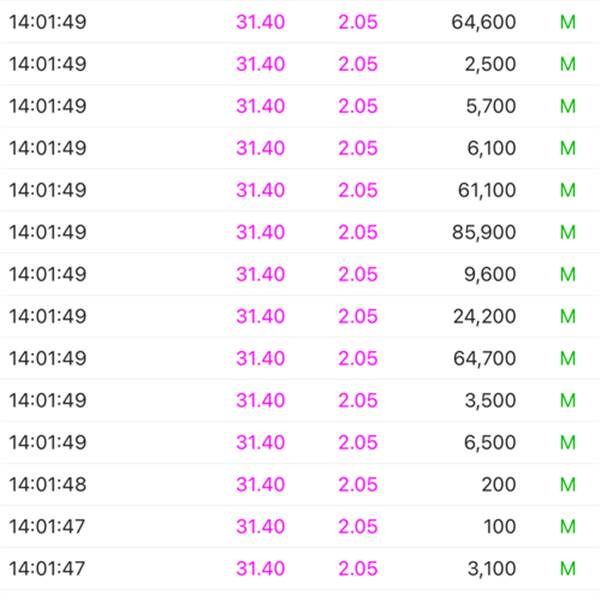Click the M marker beside volume 3,100
This screenshot has width=600, height=600.
[x=568, y=568]
